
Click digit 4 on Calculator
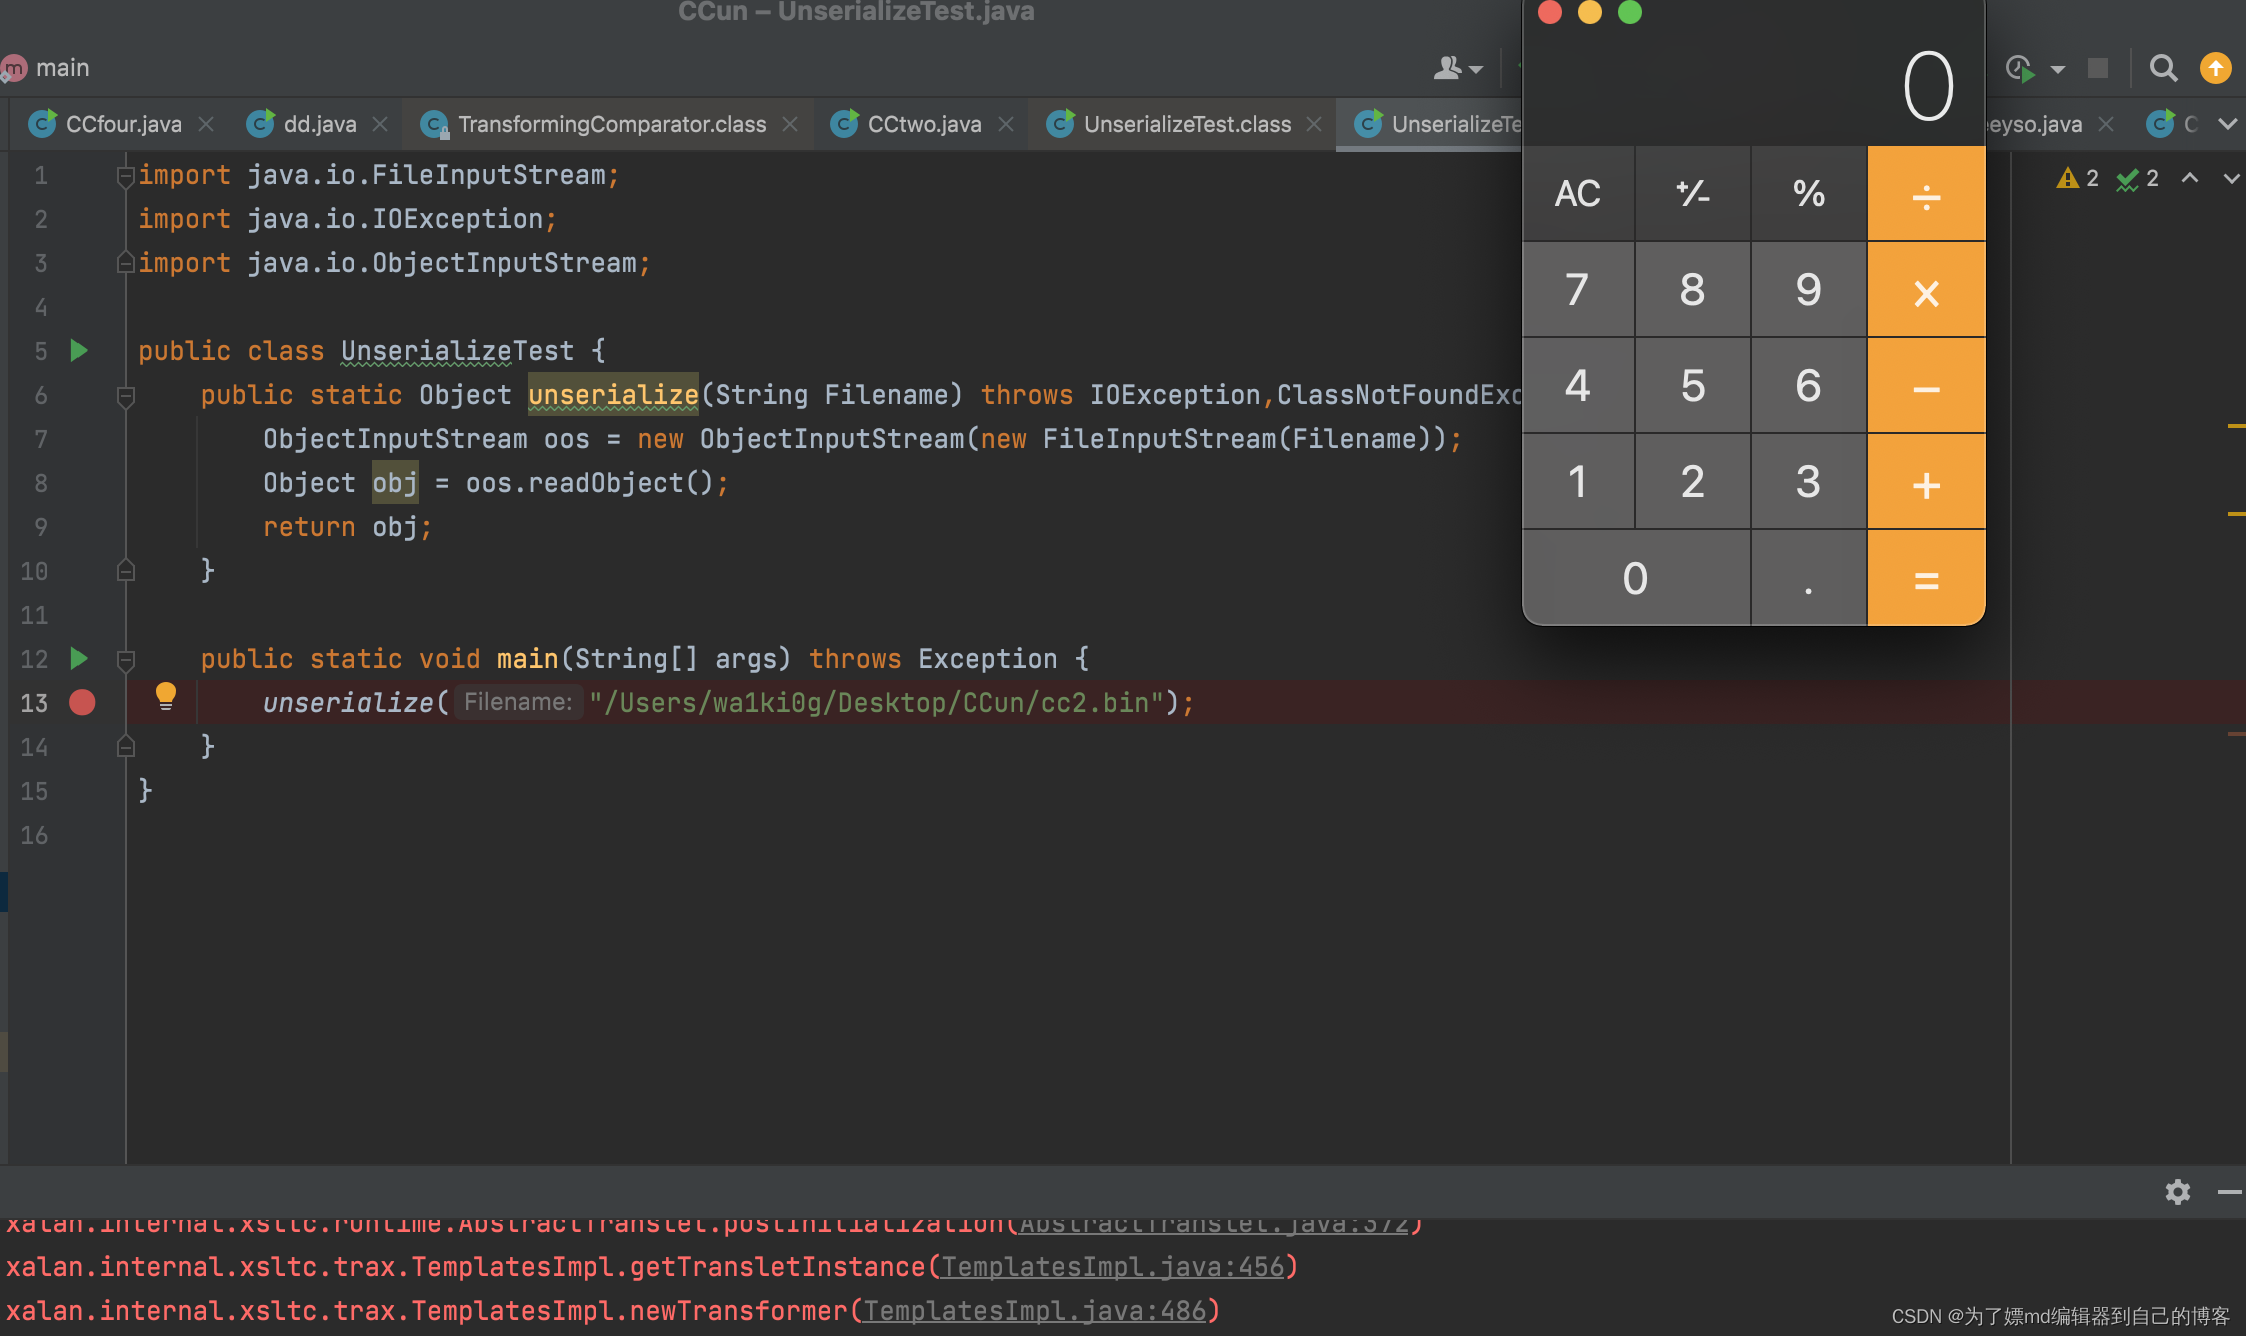1578,386
